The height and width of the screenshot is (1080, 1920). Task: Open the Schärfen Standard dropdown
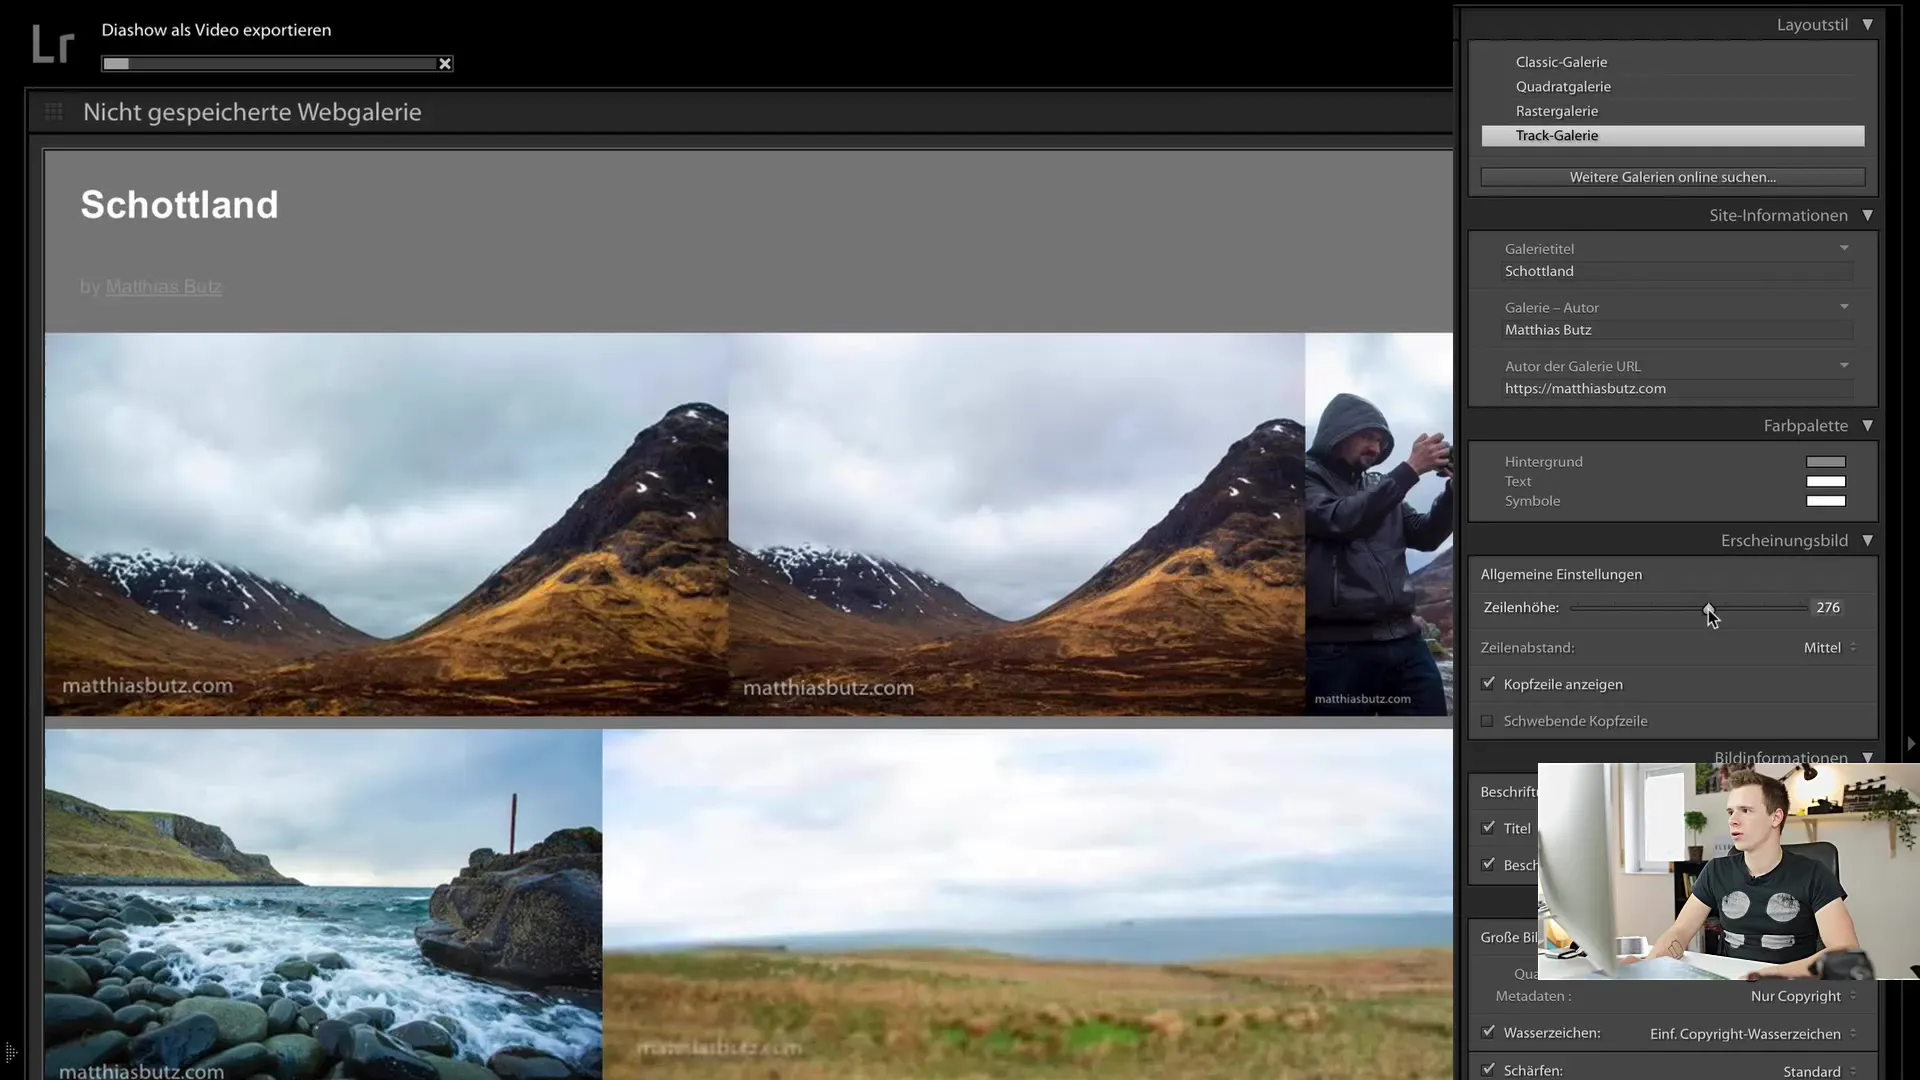1819,1071
